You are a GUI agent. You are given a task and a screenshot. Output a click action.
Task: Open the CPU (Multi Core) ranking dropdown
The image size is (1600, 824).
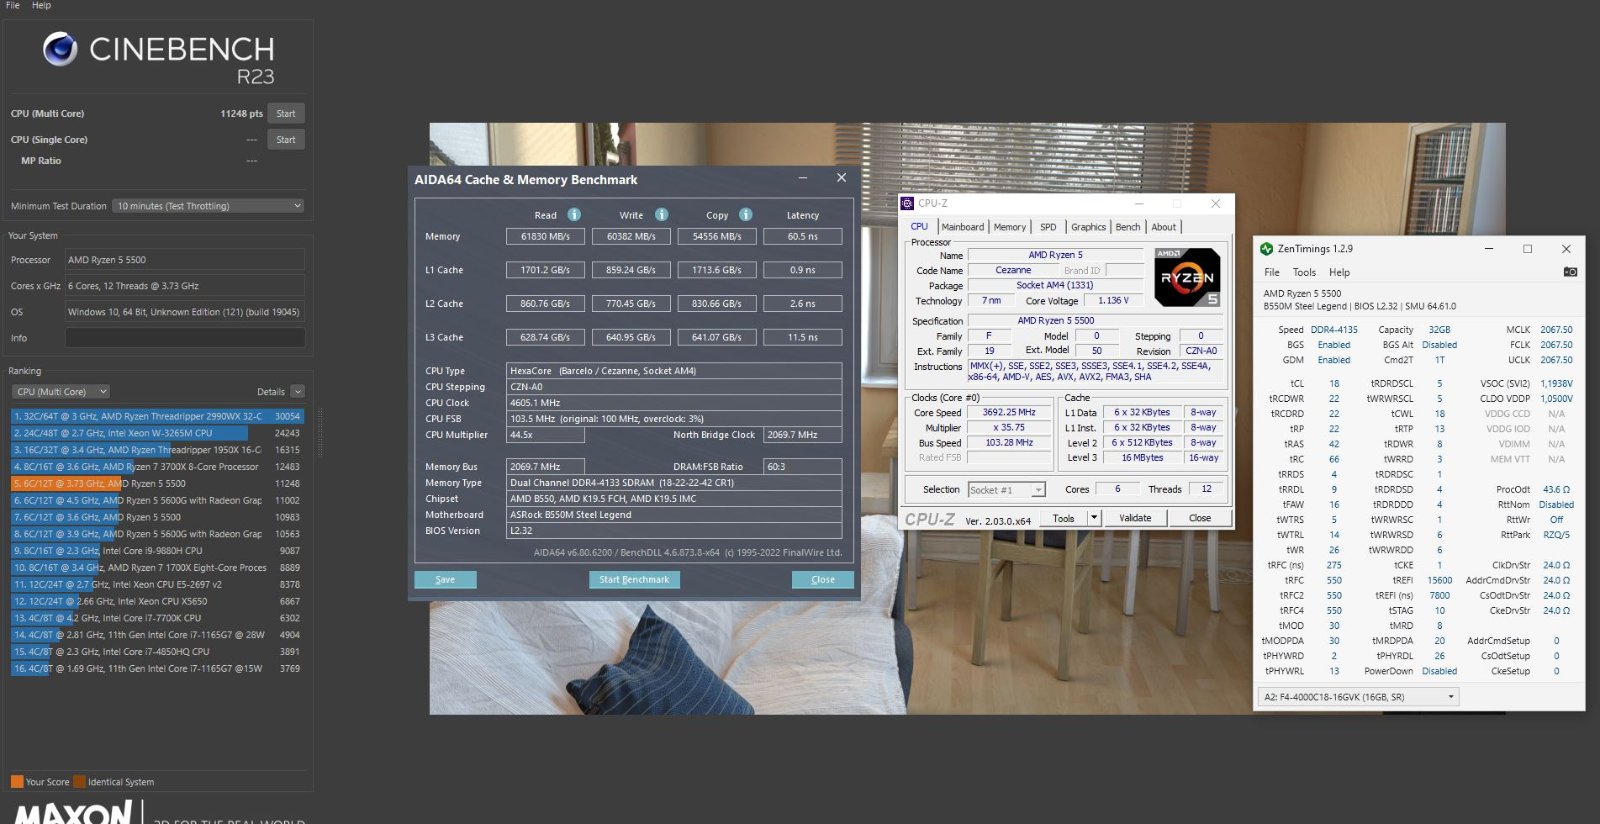[x=61, y=392]
